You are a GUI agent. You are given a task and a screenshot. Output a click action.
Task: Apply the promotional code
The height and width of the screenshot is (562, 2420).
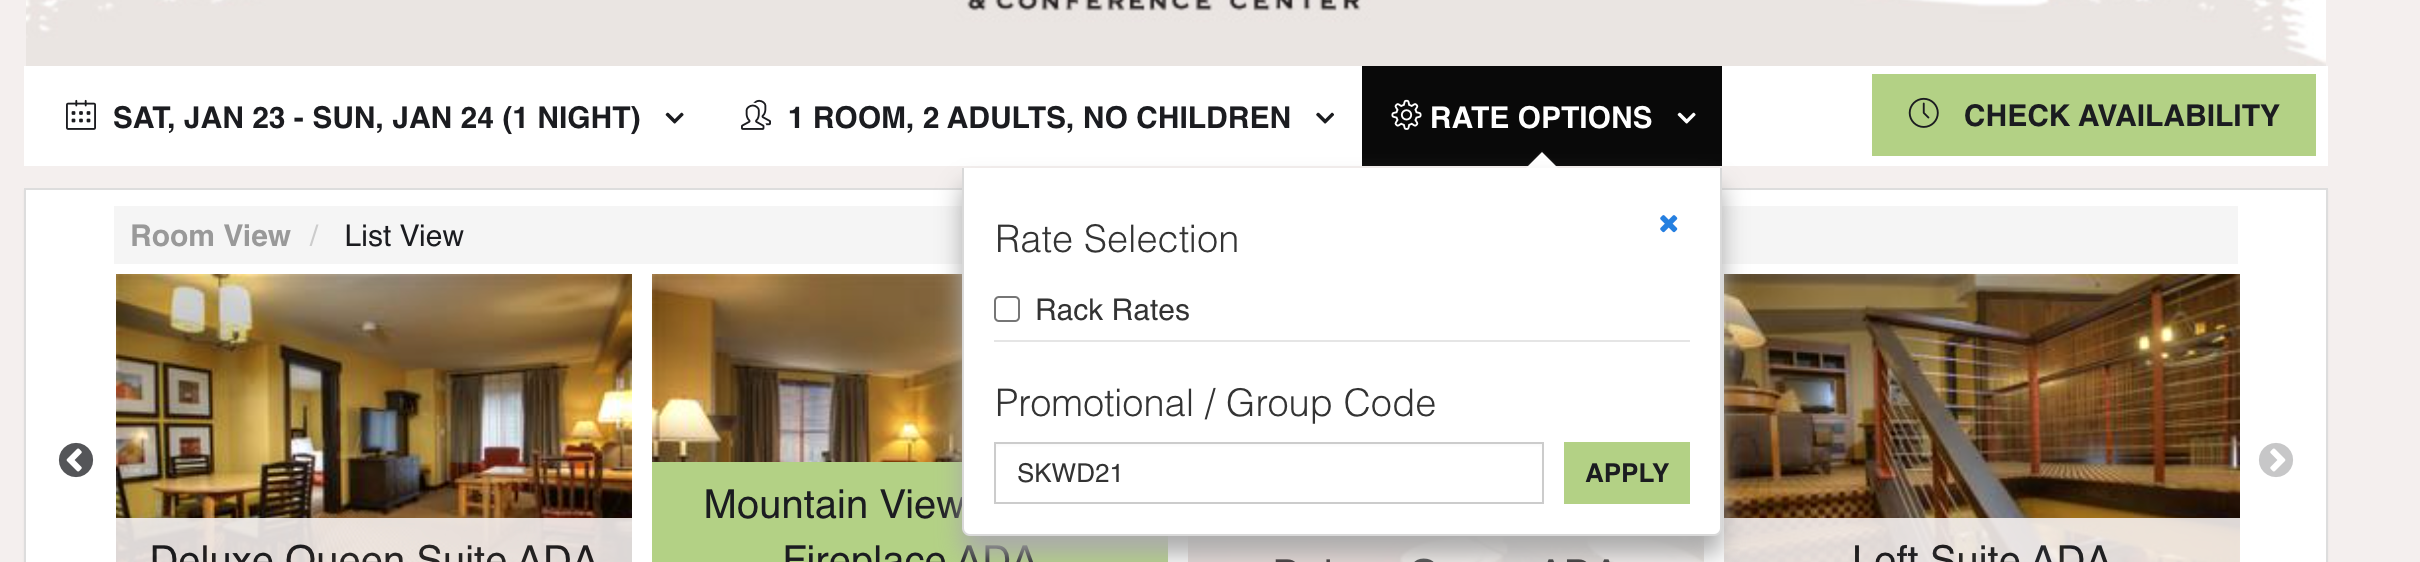[x=1627, y=473]
